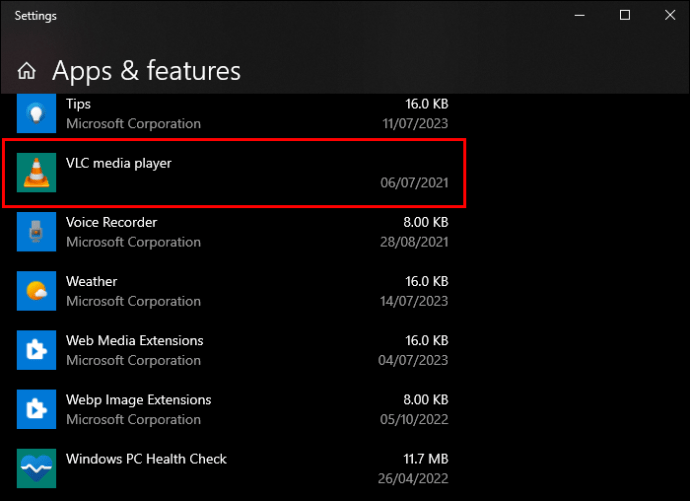Minimize the Settings window

point(580,15)
